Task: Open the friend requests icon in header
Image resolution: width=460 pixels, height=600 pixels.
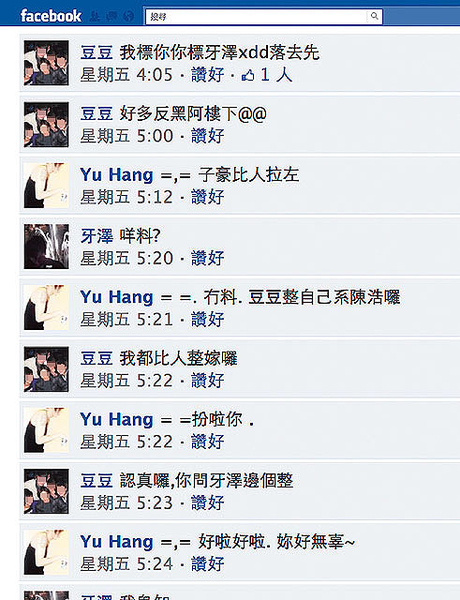Action: click(x=95, y=16)
